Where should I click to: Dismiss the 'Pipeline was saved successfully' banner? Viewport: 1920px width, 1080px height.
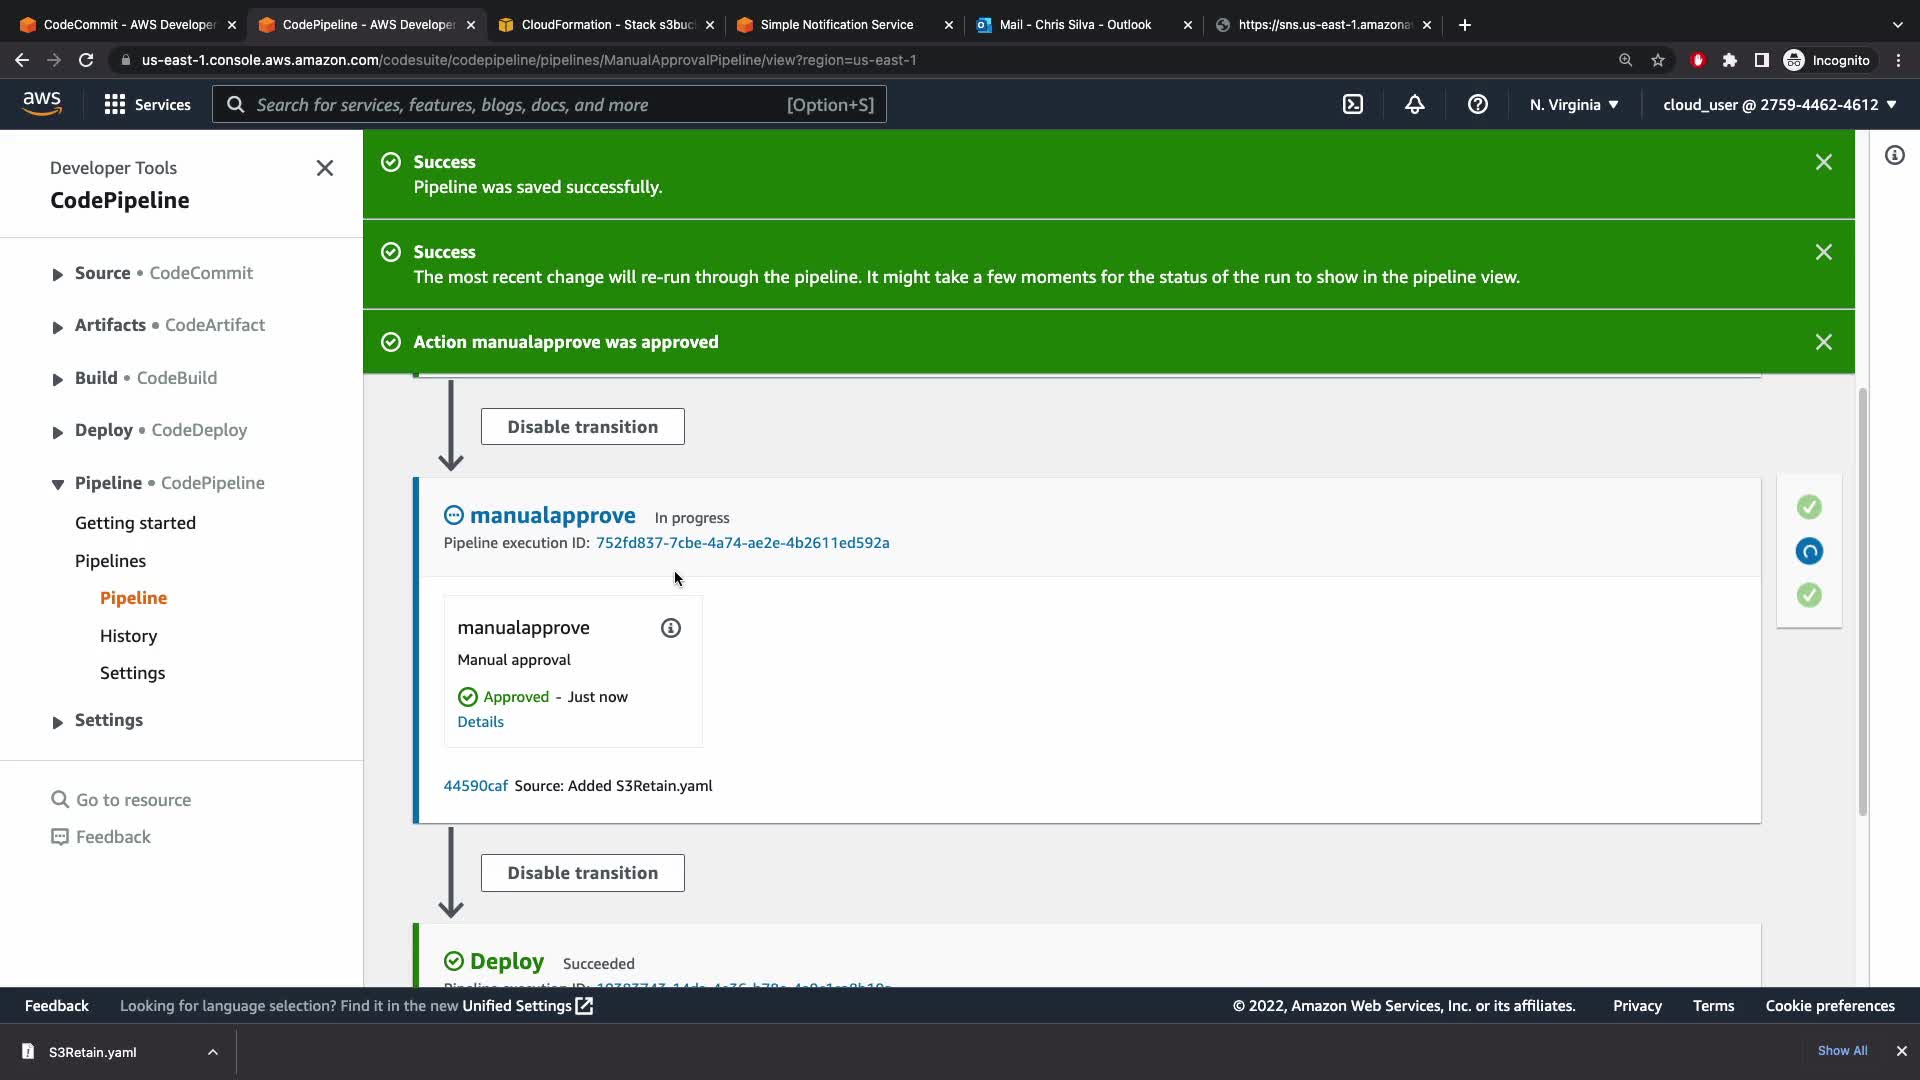click(1823, 162)
